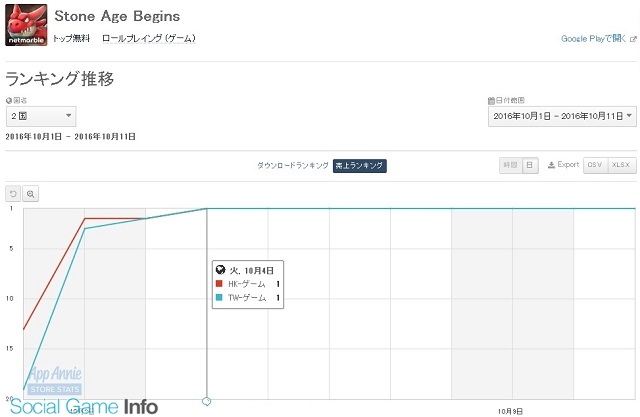Open the date range dropdown
The height and width of the screenshot is (417, 640).
[562, 116]
